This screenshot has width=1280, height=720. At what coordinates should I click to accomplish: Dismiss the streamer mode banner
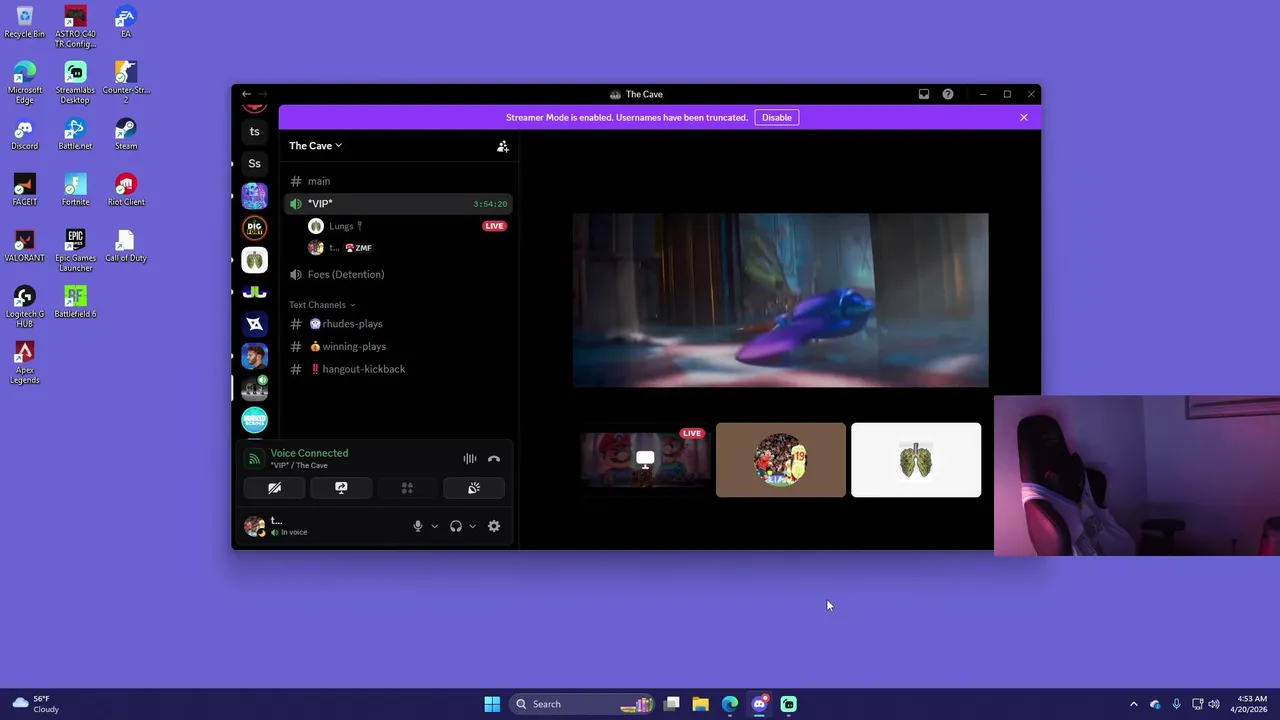coord(1023,118)
